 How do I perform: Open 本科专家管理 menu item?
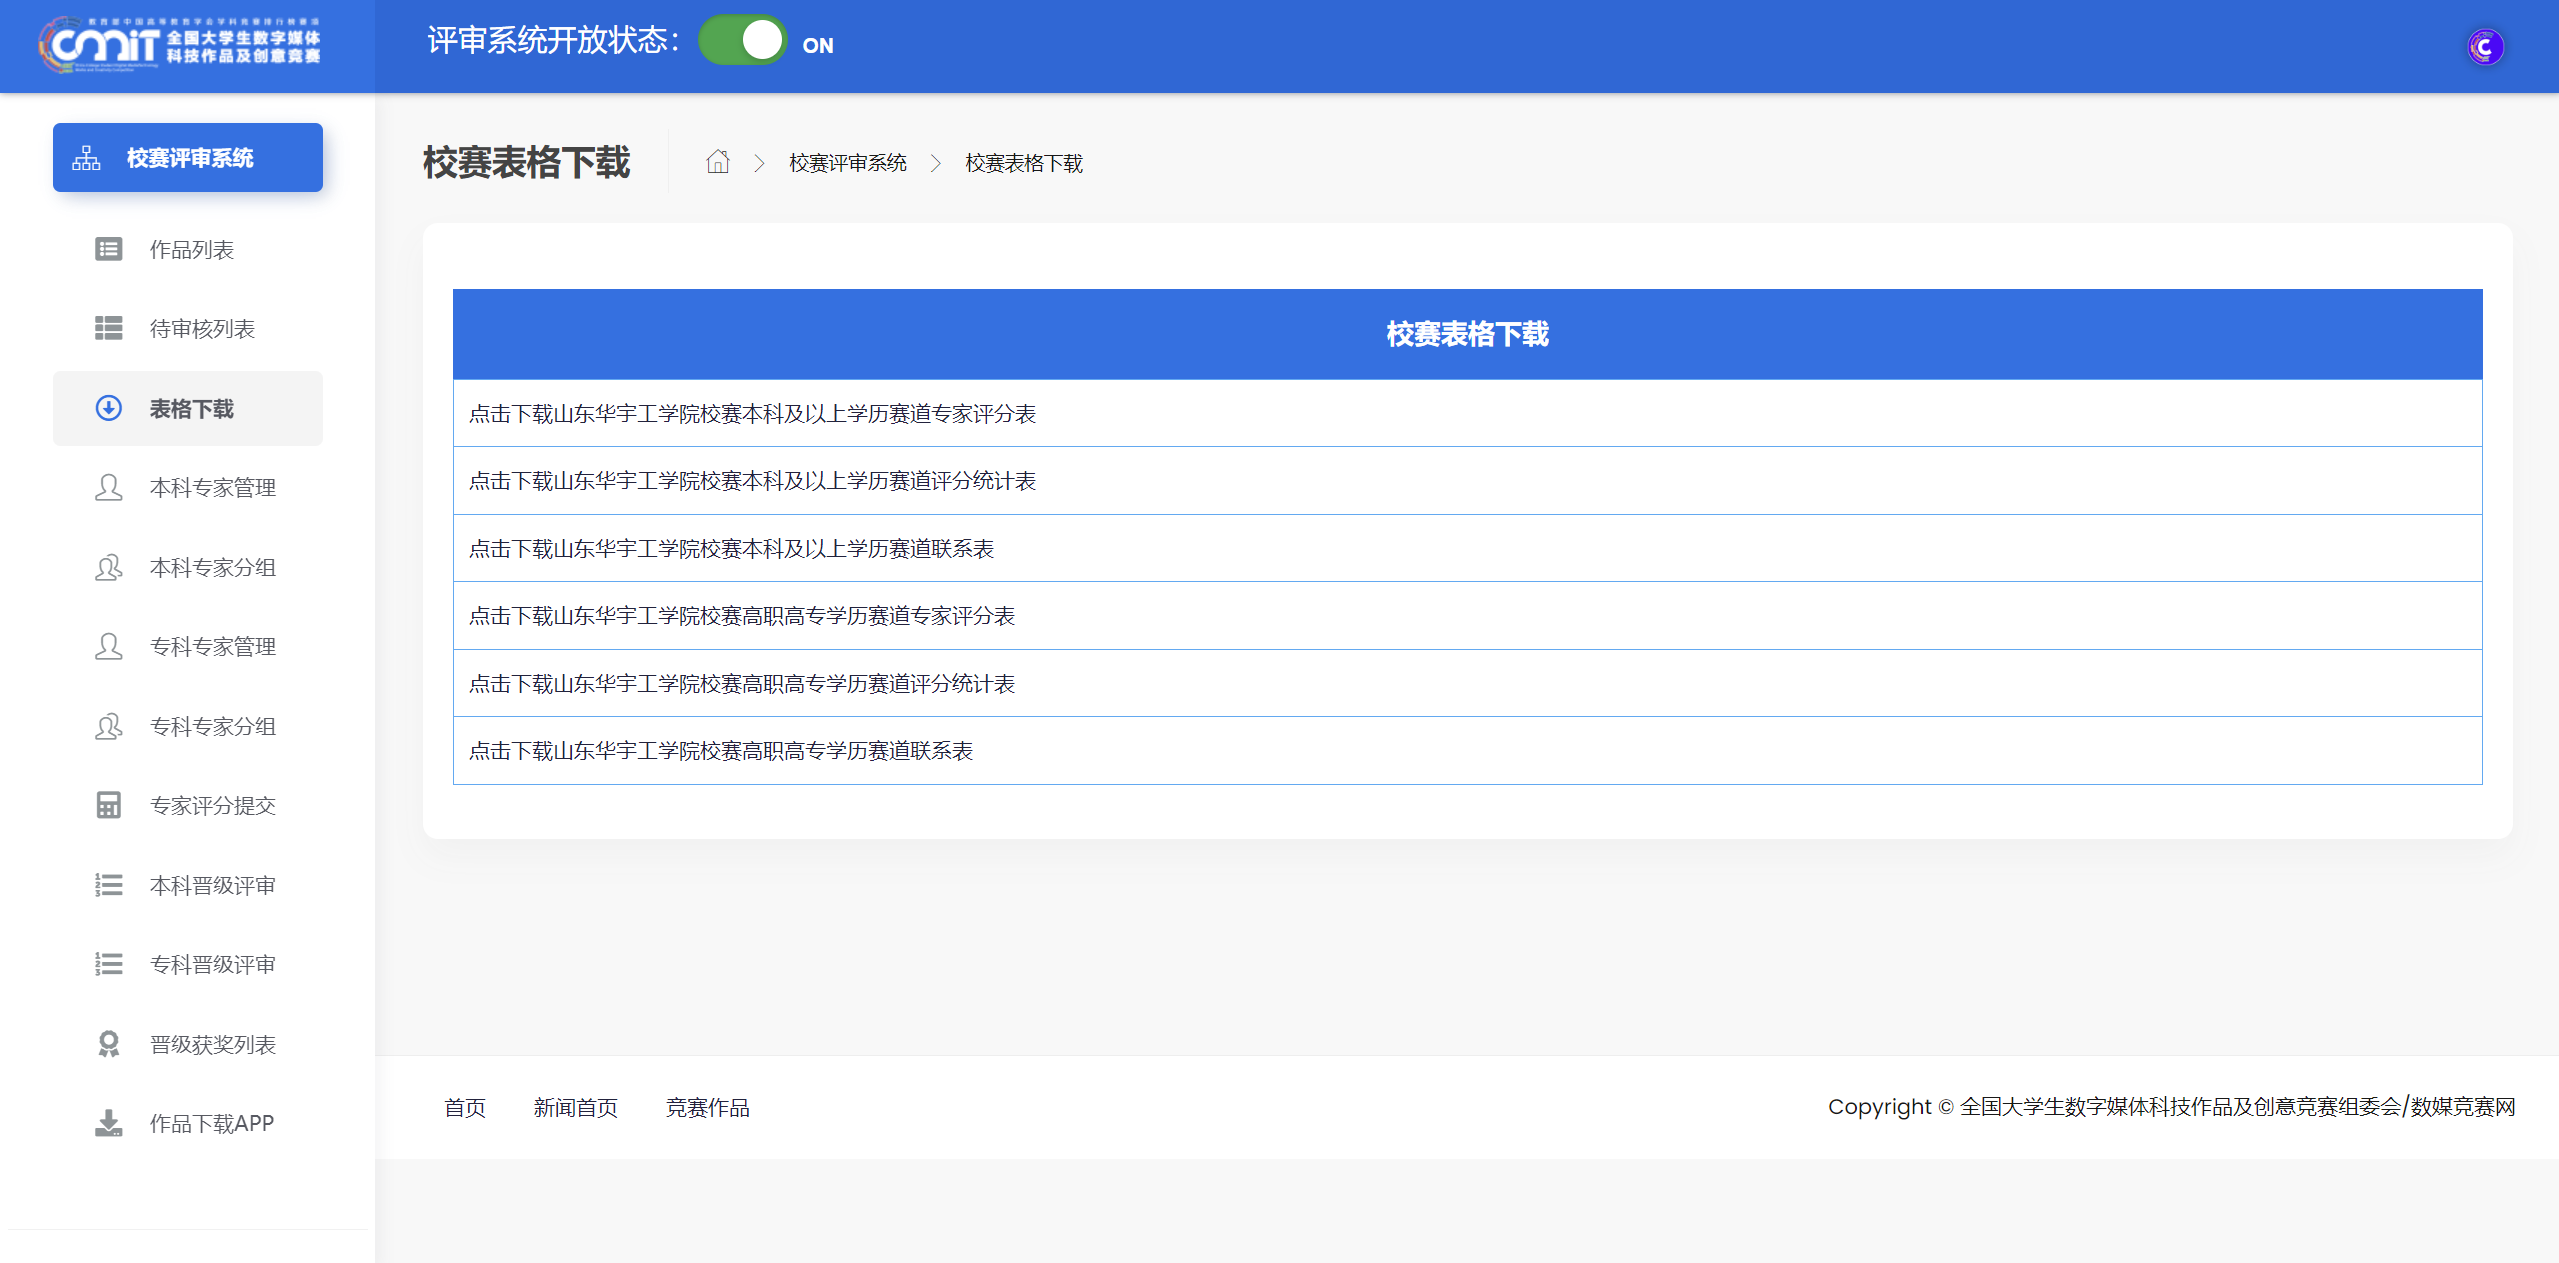click(x=188, y=487)
